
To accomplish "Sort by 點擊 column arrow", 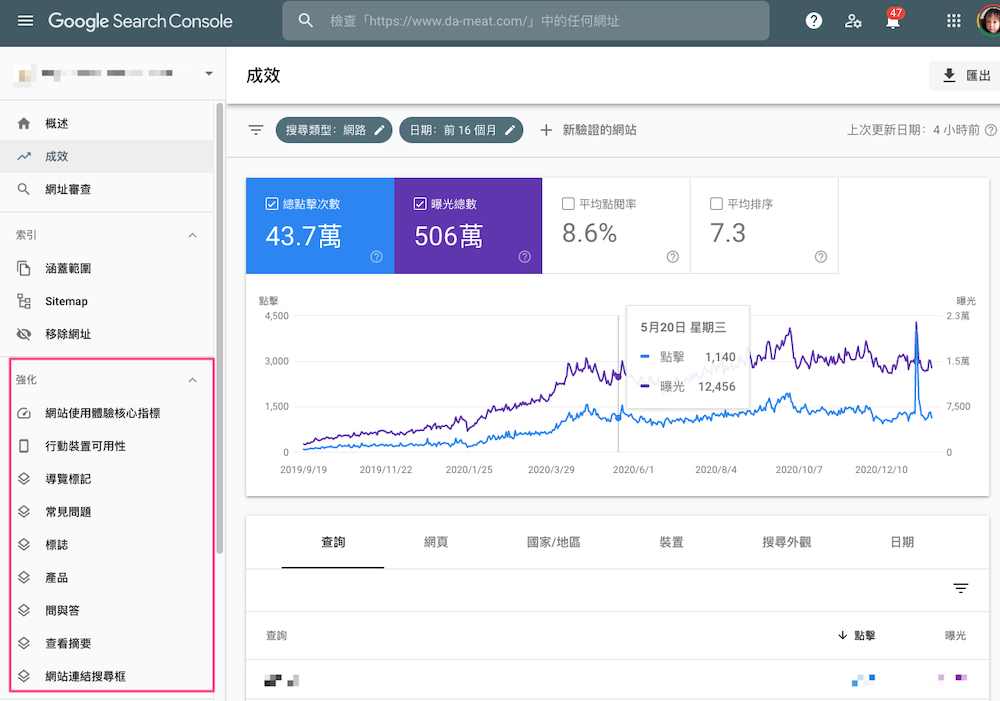I will click(842, 635).
